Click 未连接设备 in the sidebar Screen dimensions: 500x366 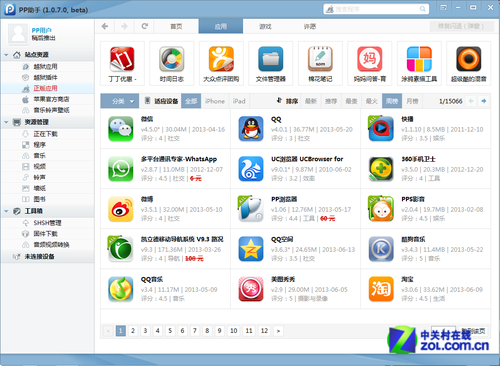[39, 256]
